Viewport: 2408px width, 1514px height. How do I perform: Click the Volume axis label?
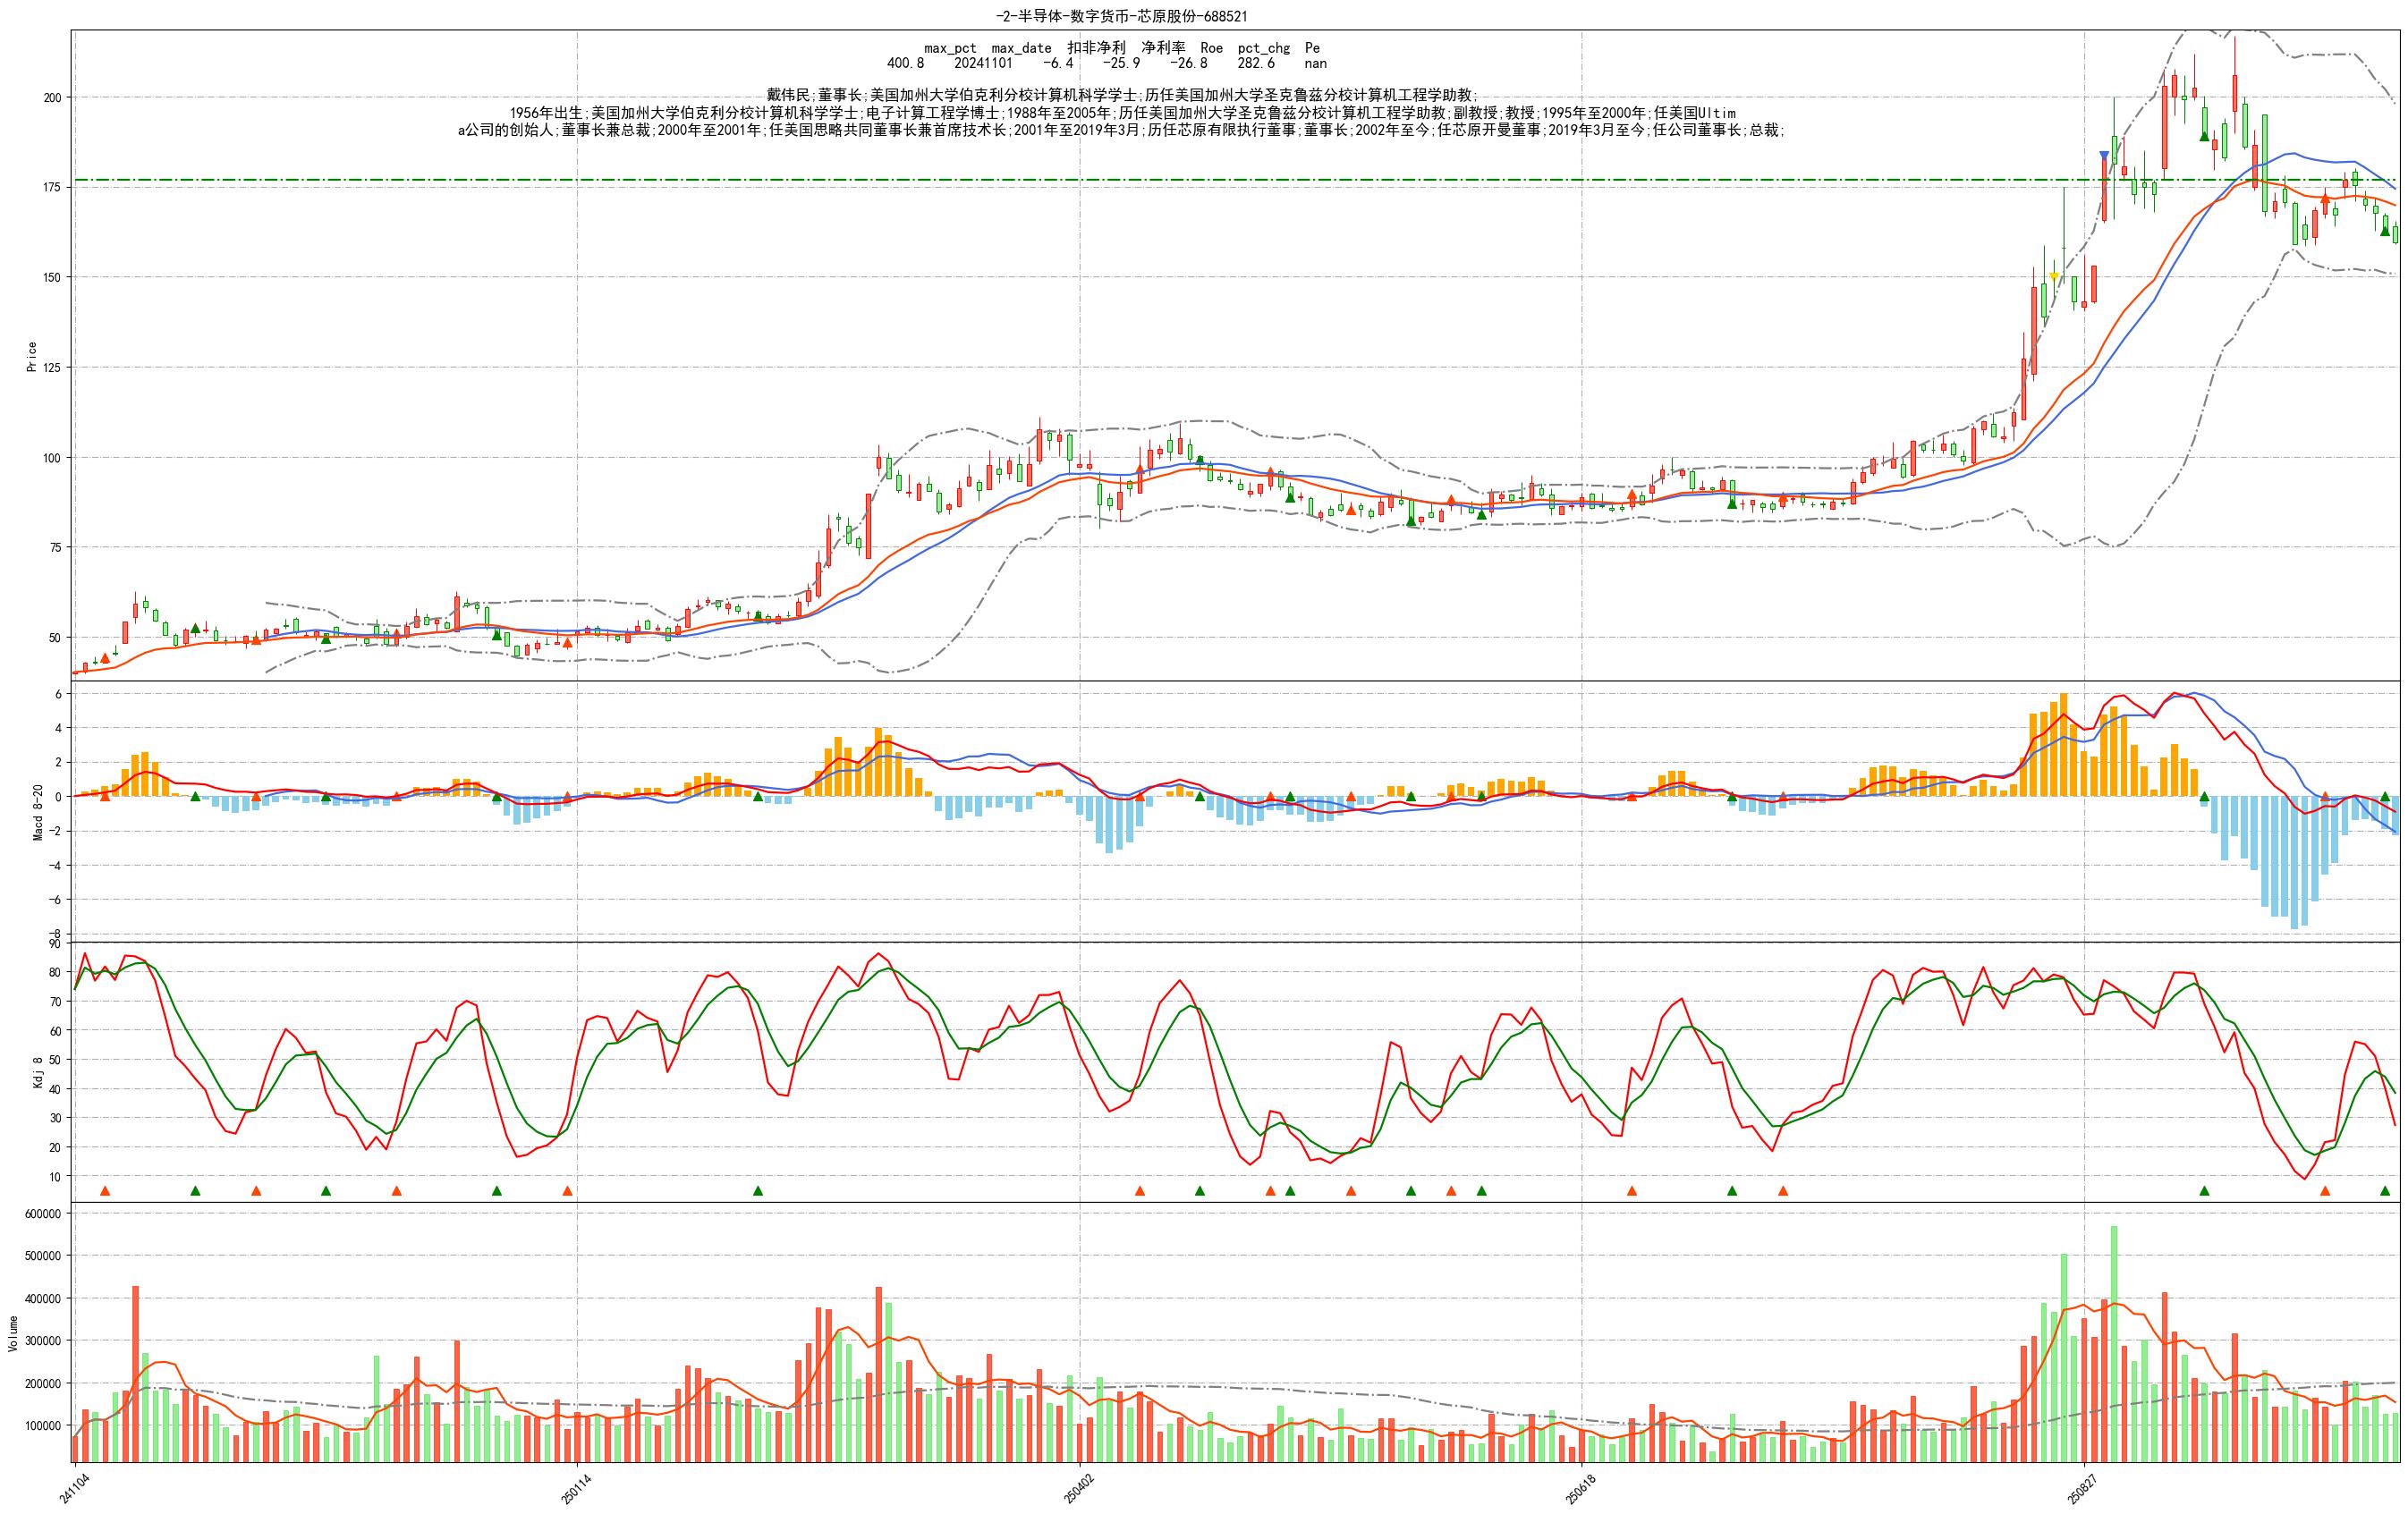[13, 1334]
